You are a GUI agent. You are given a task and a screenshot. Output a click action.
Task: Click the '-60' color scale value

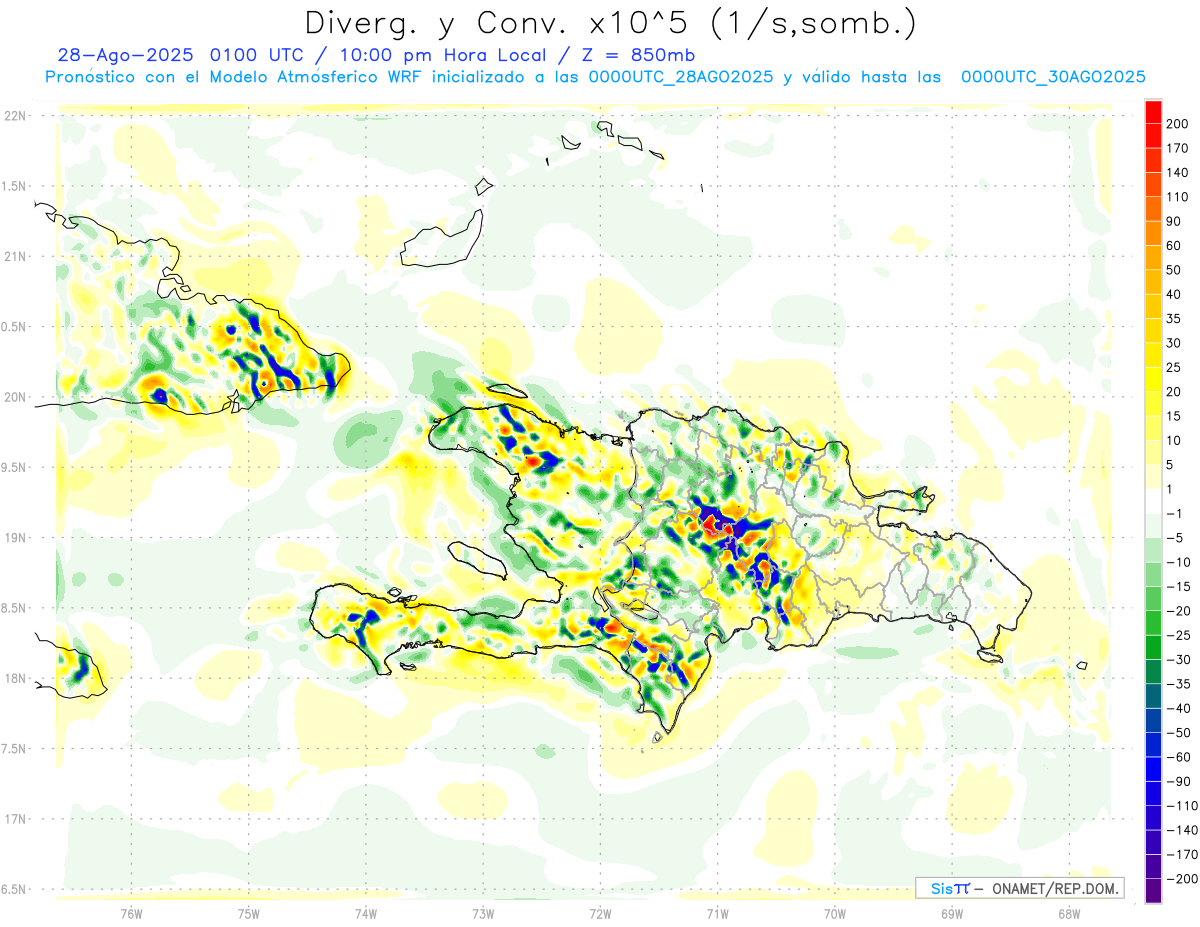pyautogui.click(x=1179, y=757)
